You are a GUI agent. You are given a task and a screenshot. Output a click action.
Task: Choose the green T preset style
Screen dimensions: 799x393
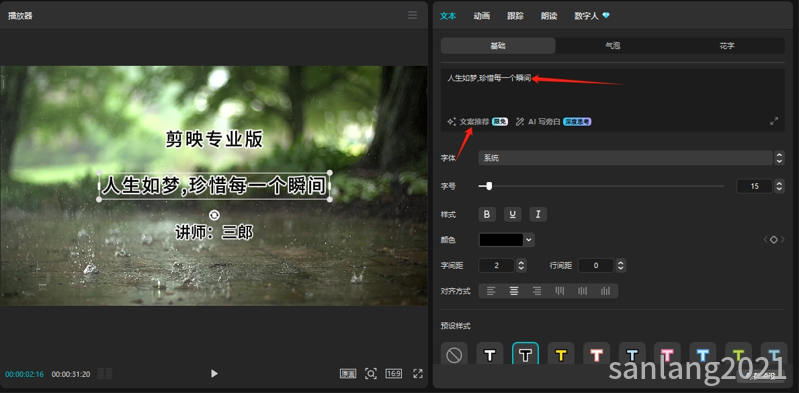(x=739, y=355)
